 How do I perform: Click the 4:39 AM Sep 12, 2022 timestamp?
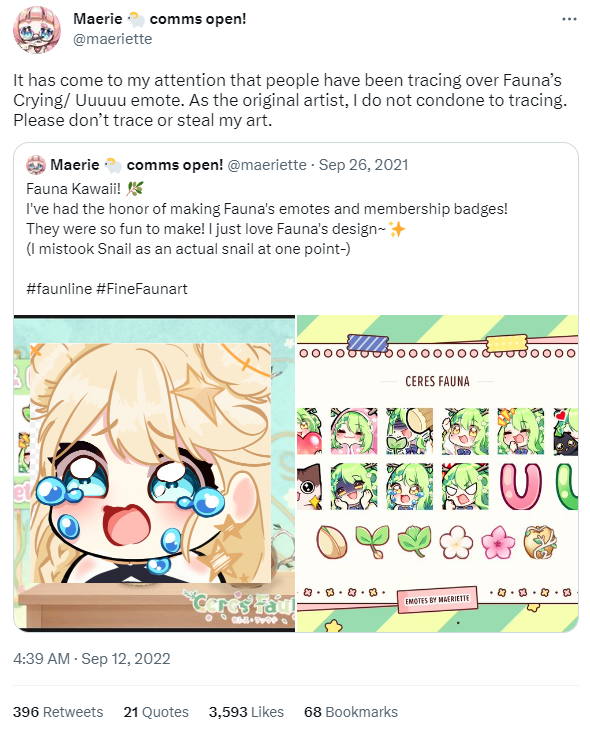92,658
